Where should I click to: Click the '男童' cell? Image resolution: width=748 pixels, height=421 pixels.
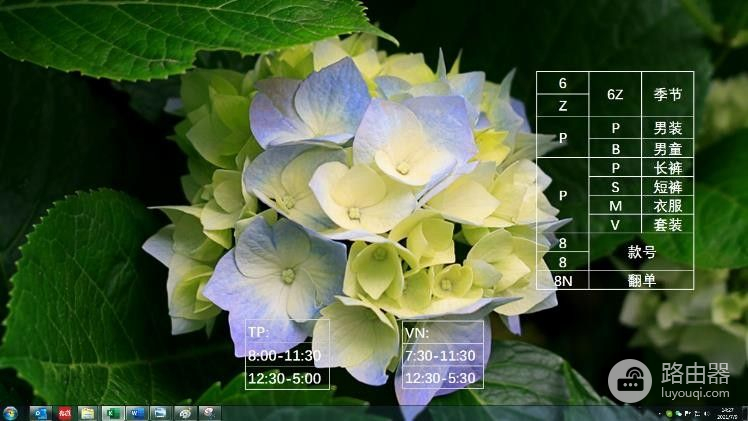pos(667,149)
